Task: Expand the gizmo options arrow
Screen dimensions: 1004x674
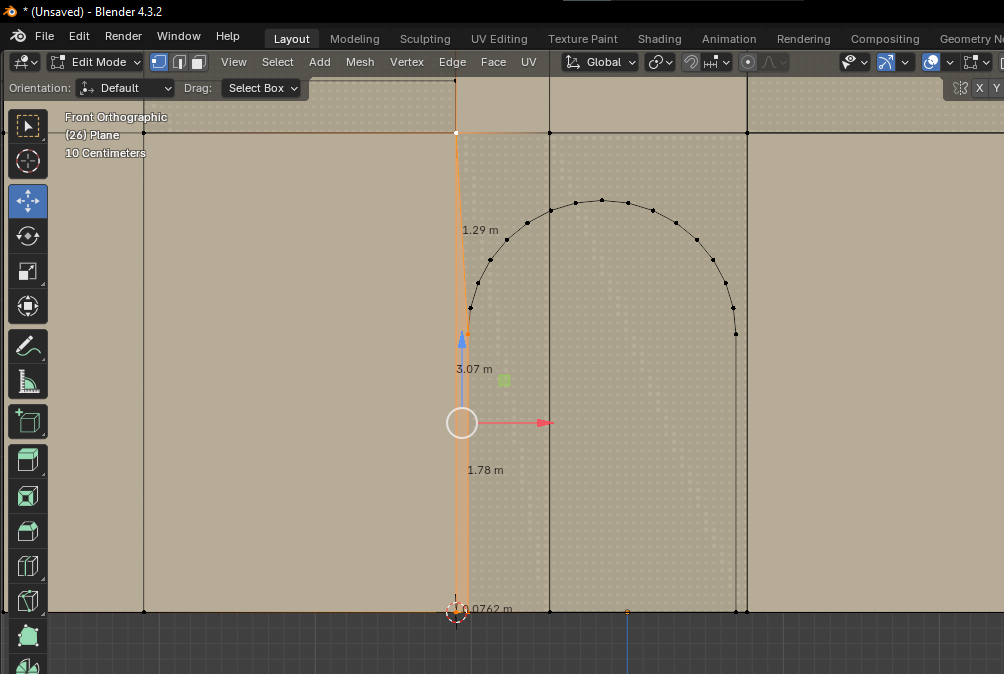Action: tap(905, 62)
